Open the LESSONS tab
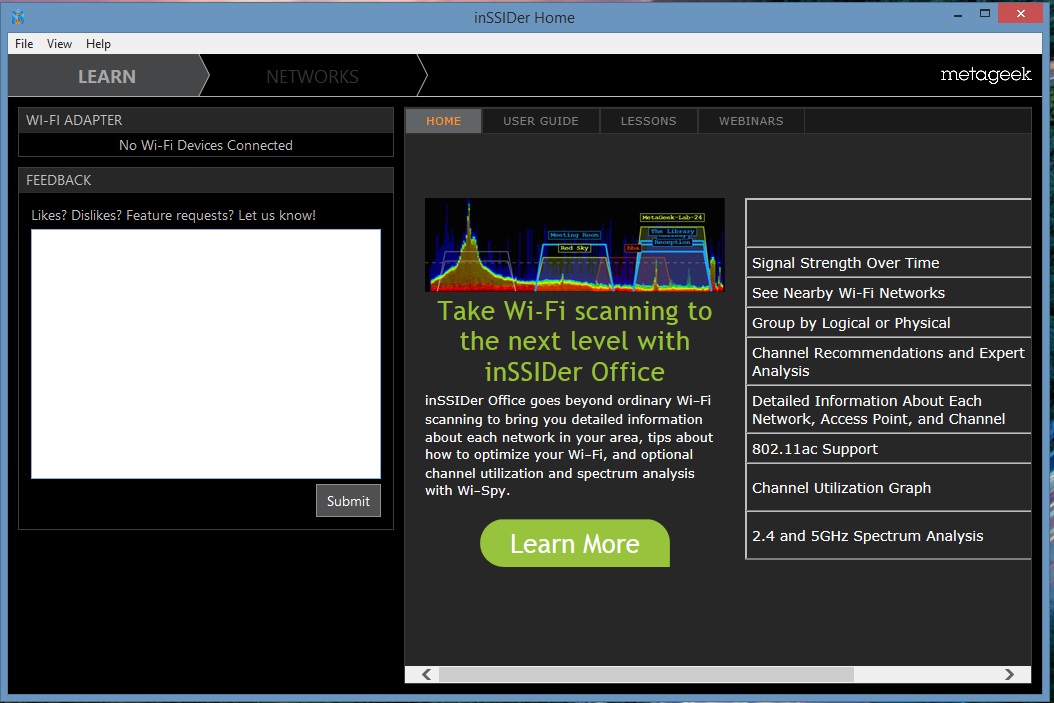This screenshot has width=1054, height=703. 648,121
